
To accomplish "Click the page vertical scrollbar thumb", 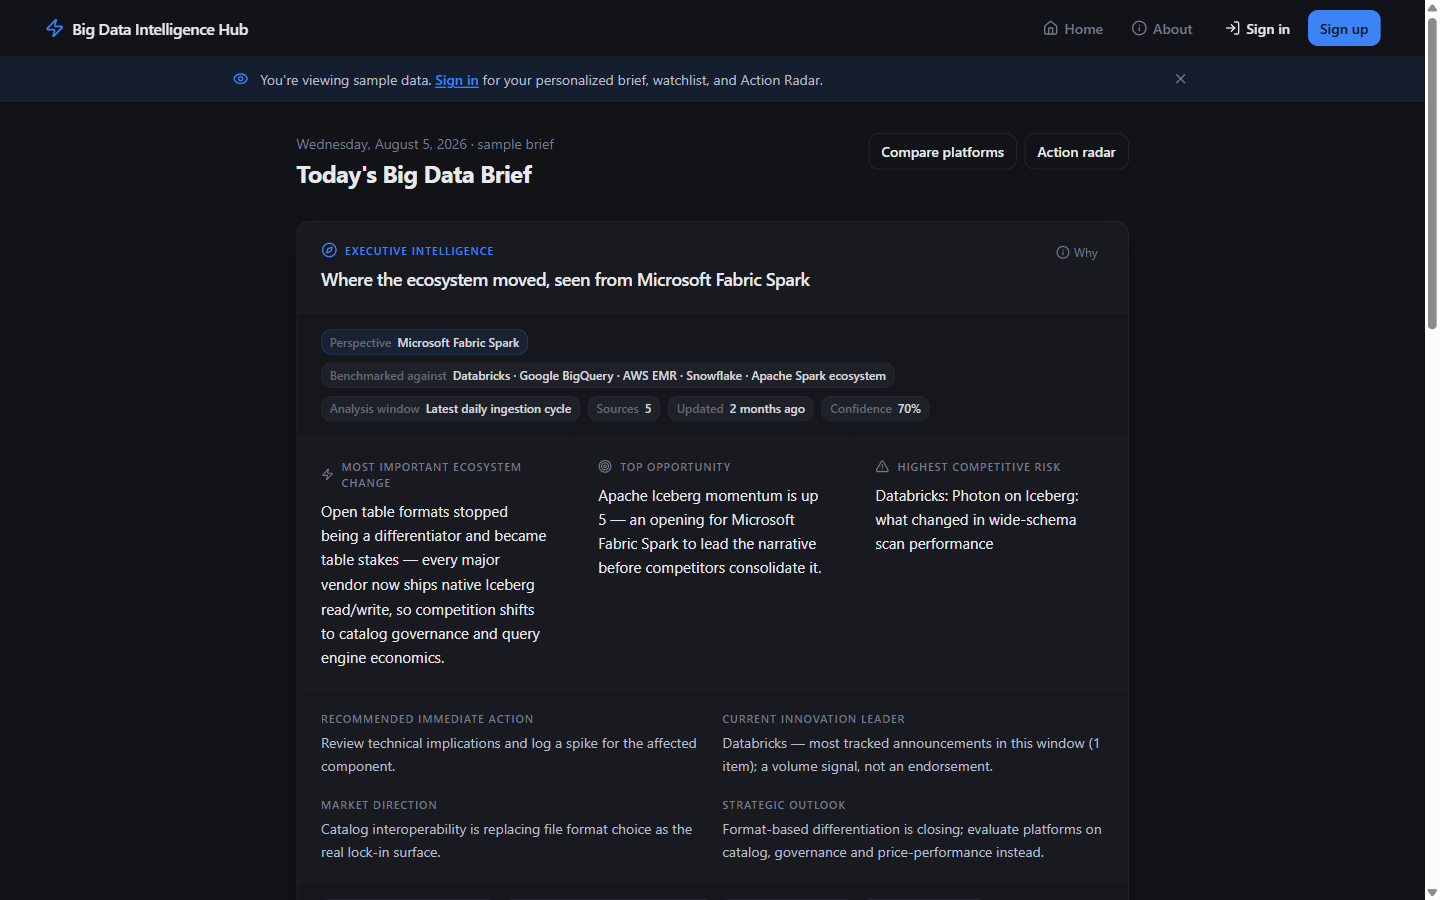I will (x=1432, y=172).
